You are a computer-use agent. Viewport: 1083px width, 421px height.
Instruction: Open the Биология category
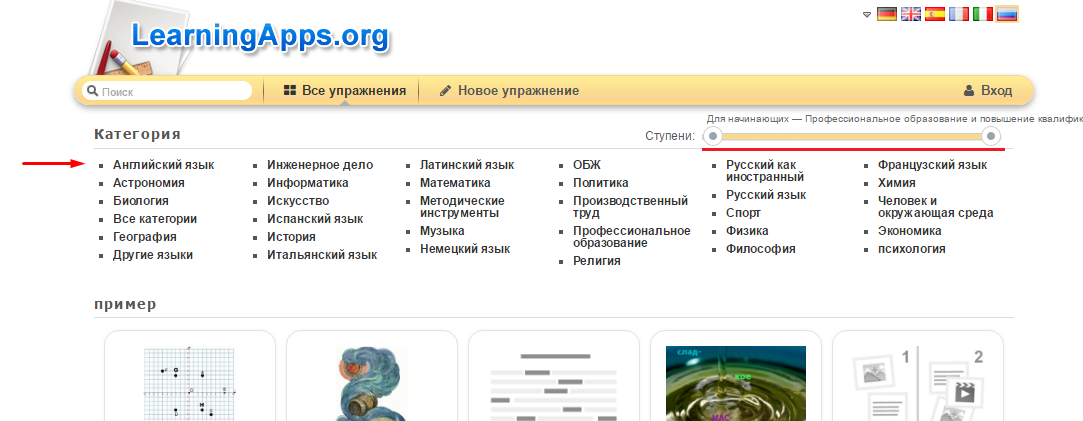[141, 201]
